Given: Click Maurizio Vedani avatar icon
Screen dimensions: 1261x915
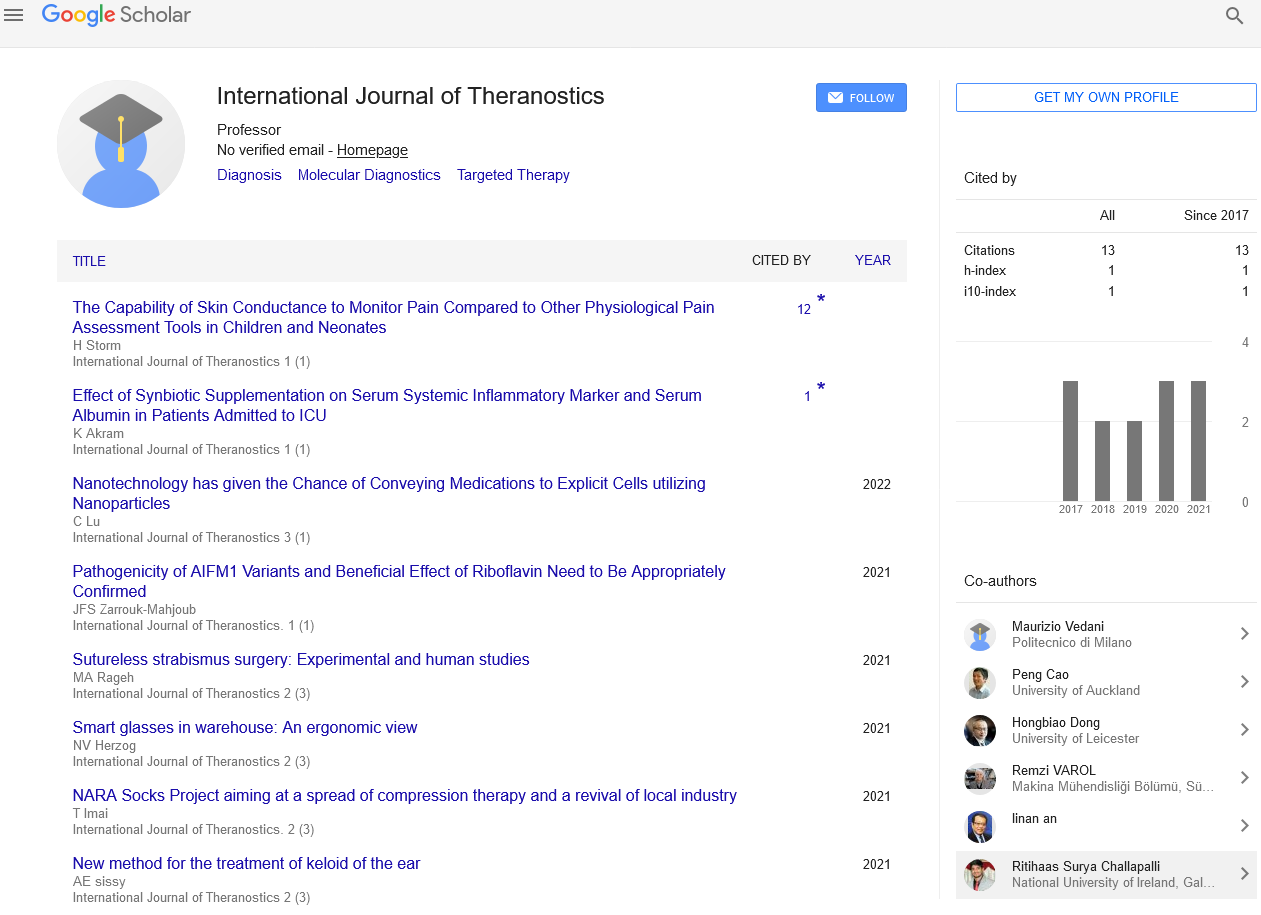Looking at the screenshot, I should [980, 635].
